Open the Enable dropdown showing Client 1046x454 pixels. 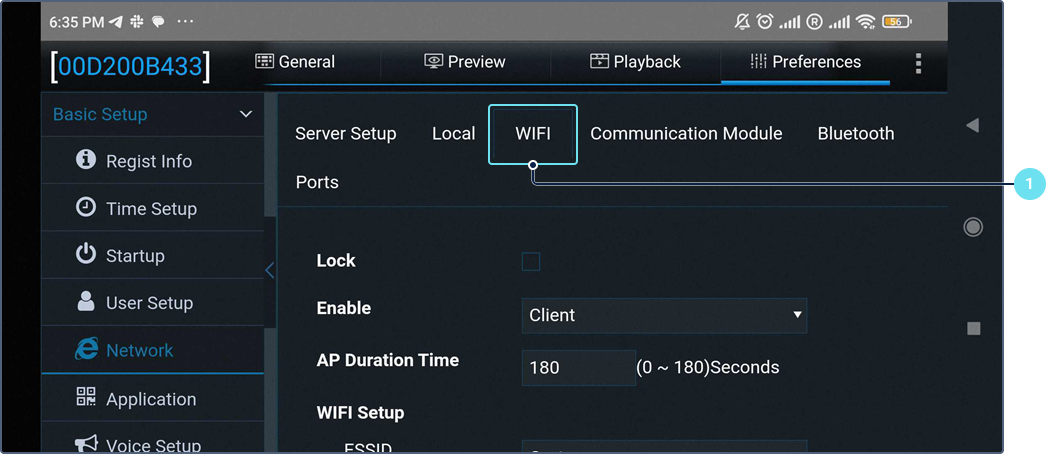664,315
